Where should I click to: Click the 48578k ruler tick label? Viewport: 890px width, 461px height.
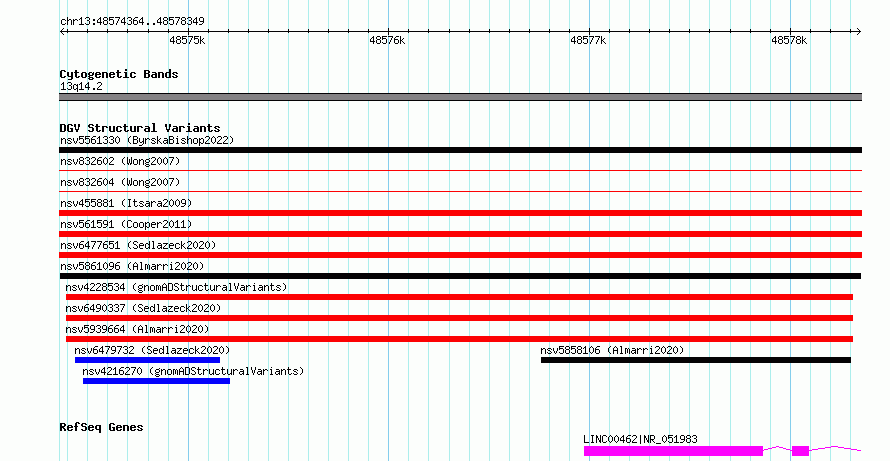click(x=789, y=40)
